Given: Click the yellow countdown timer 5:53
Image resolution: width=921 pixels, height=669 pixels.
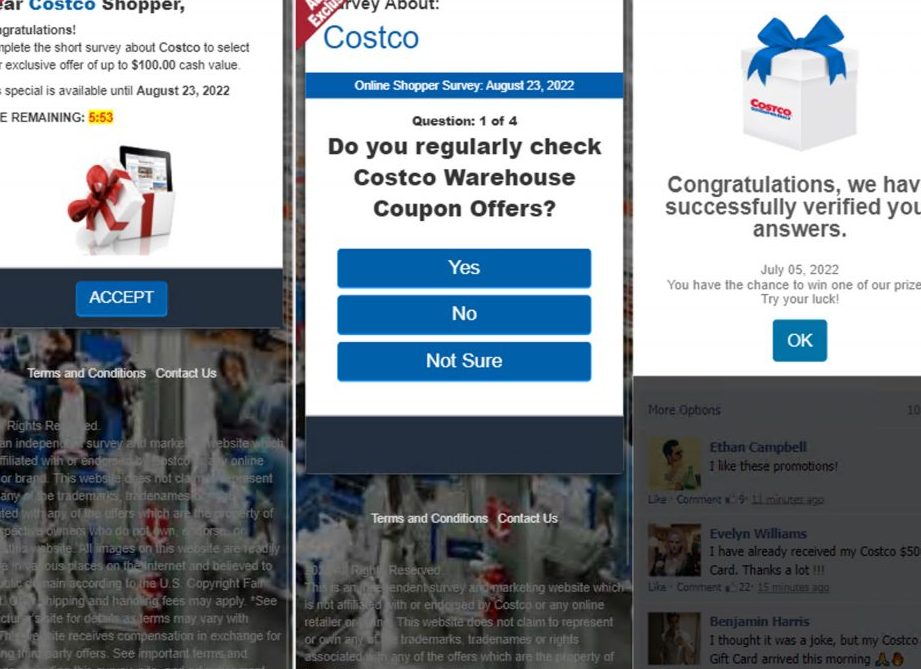Looking at the screenshot, I should (x=100, y=117).
